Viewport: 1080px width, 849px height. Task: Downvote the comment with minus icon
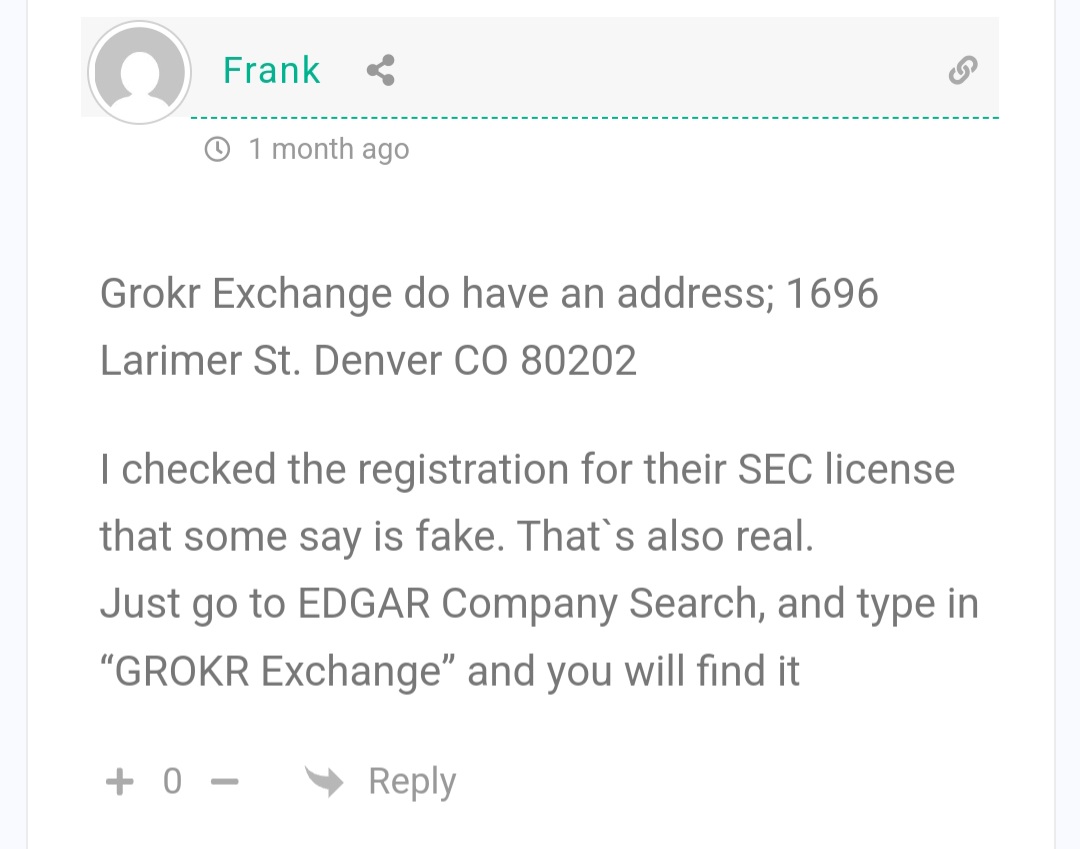point(226,782)
